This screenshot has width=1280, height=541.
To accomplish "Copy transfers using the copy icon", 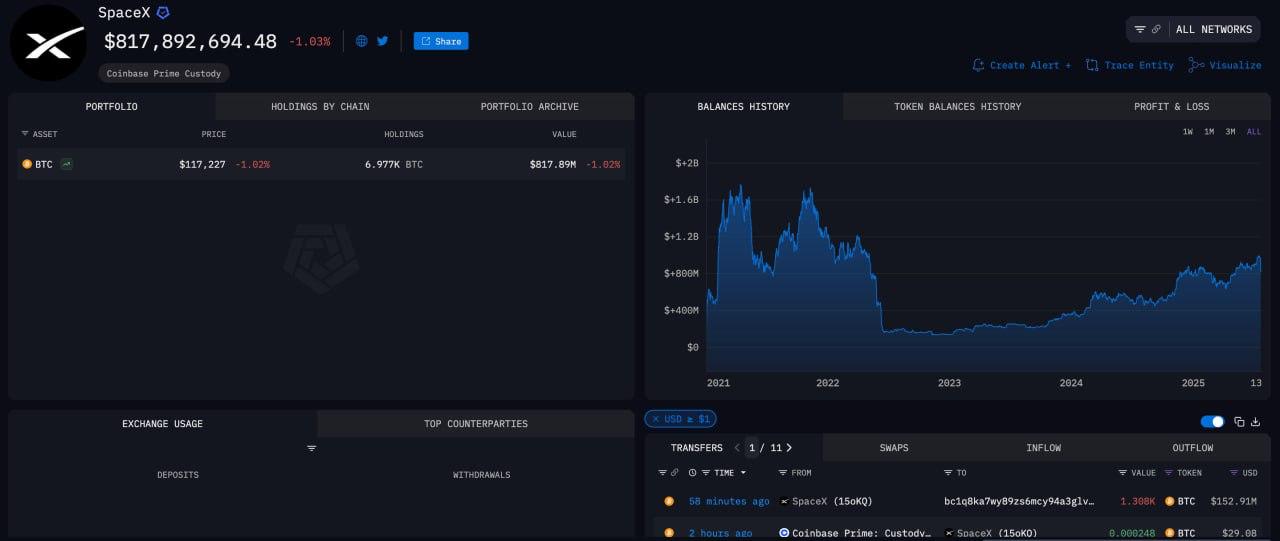I will coord(1239,422).
